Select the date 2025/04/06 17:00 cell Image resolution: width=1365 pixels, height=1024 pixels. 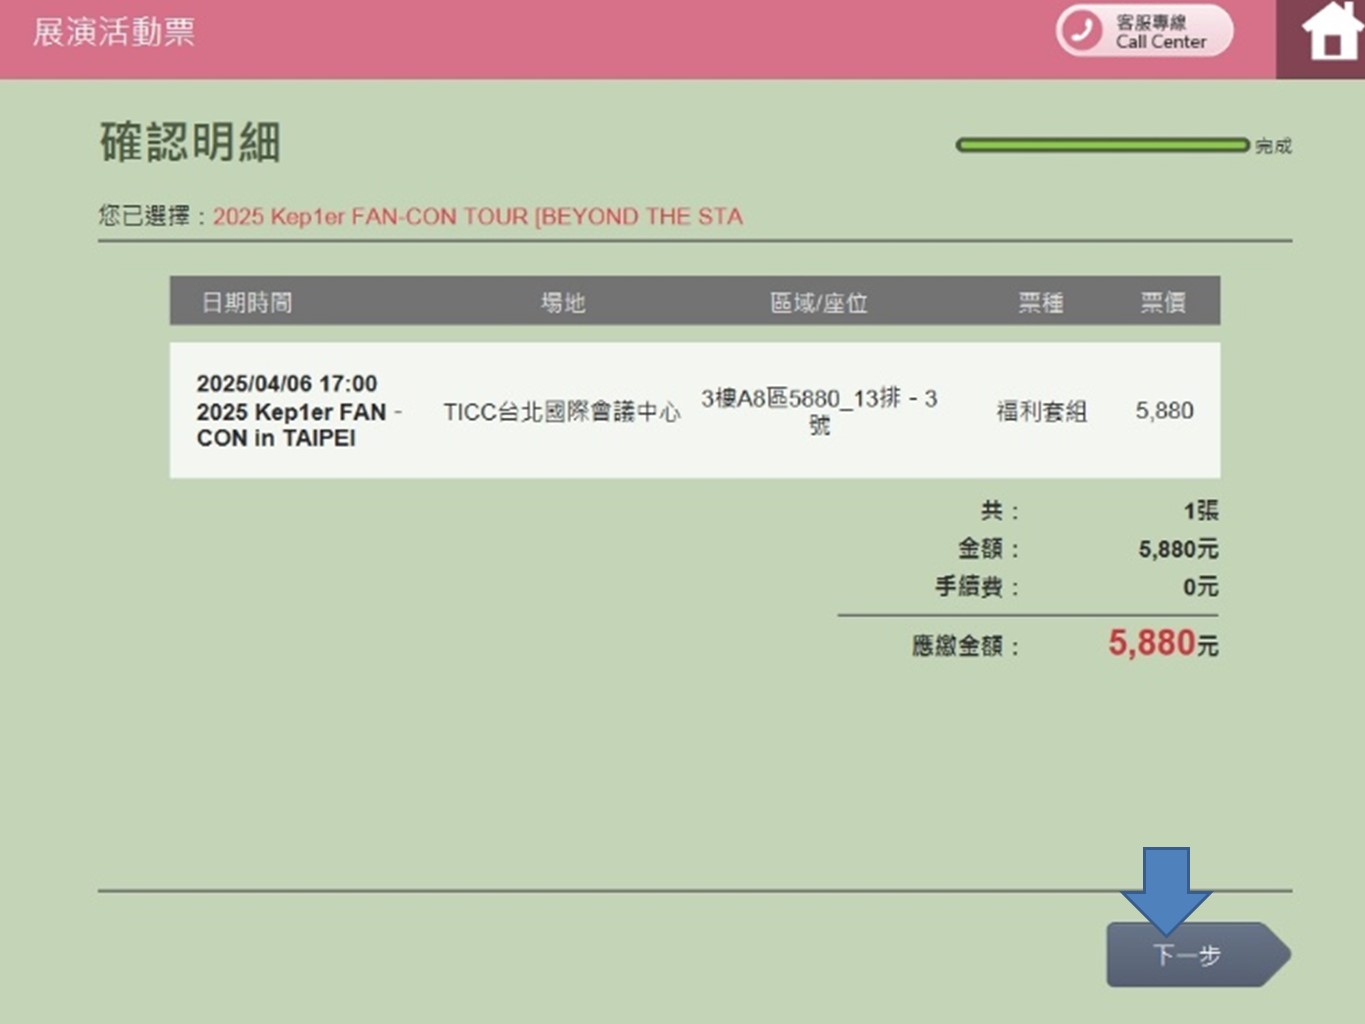pyautogui.click(x=287, y=384)
